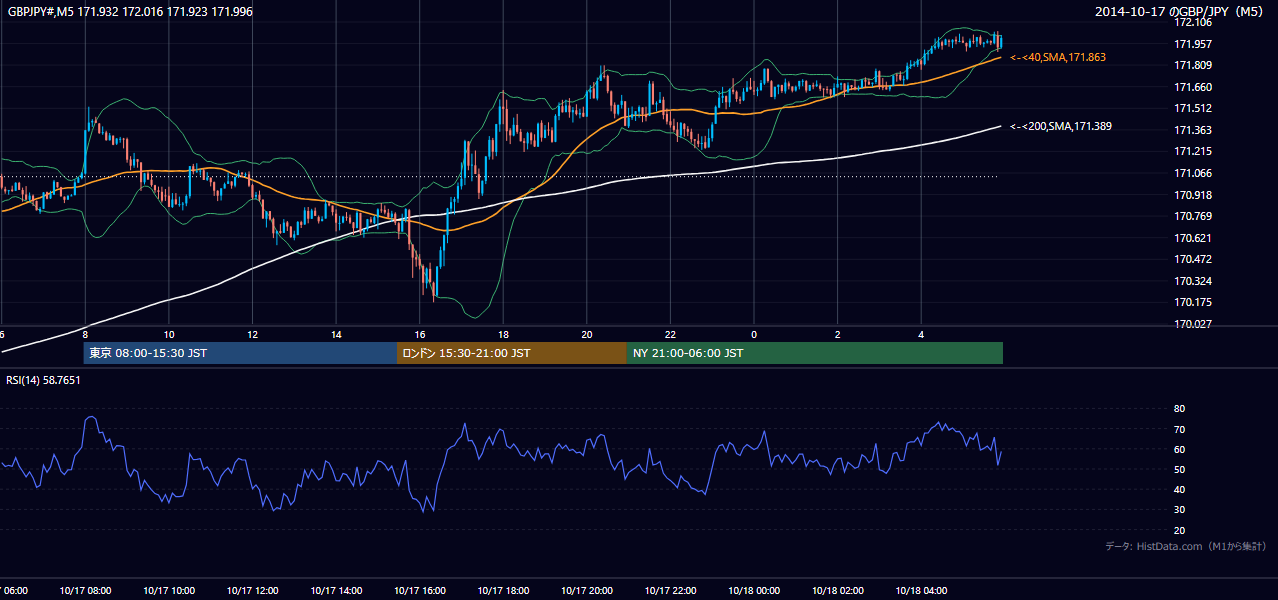Click the 10/17 20:00 date label
The image size is (1278, 600).
587,591
